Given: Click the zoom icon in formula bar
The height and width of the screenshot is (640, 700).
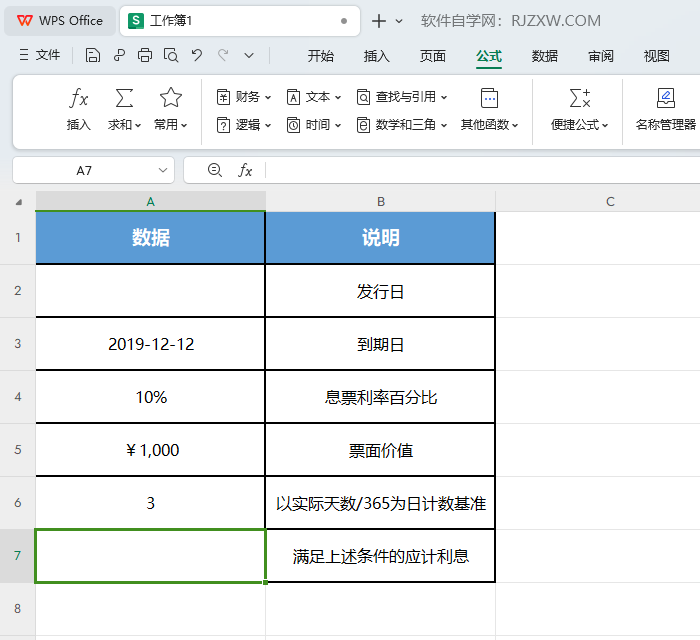Looking at the screenshot, I should 215,170.
